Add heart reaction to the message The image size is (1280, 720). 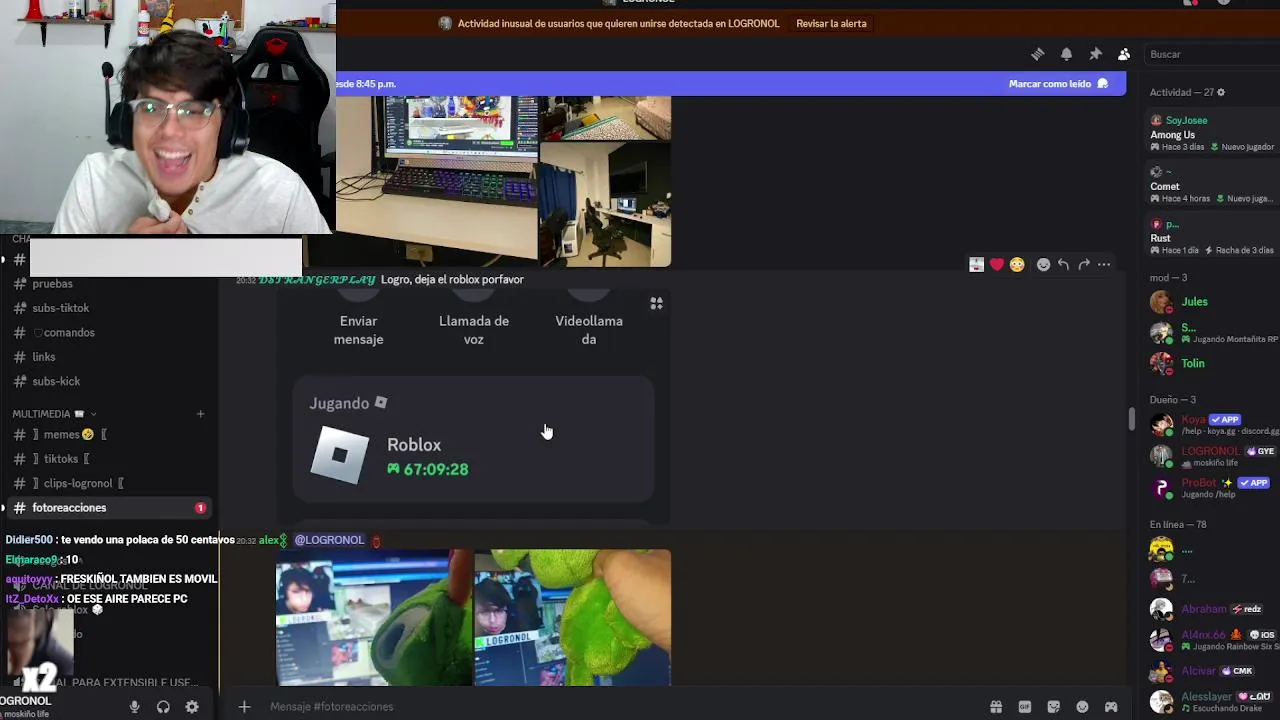tap(997, 265)
